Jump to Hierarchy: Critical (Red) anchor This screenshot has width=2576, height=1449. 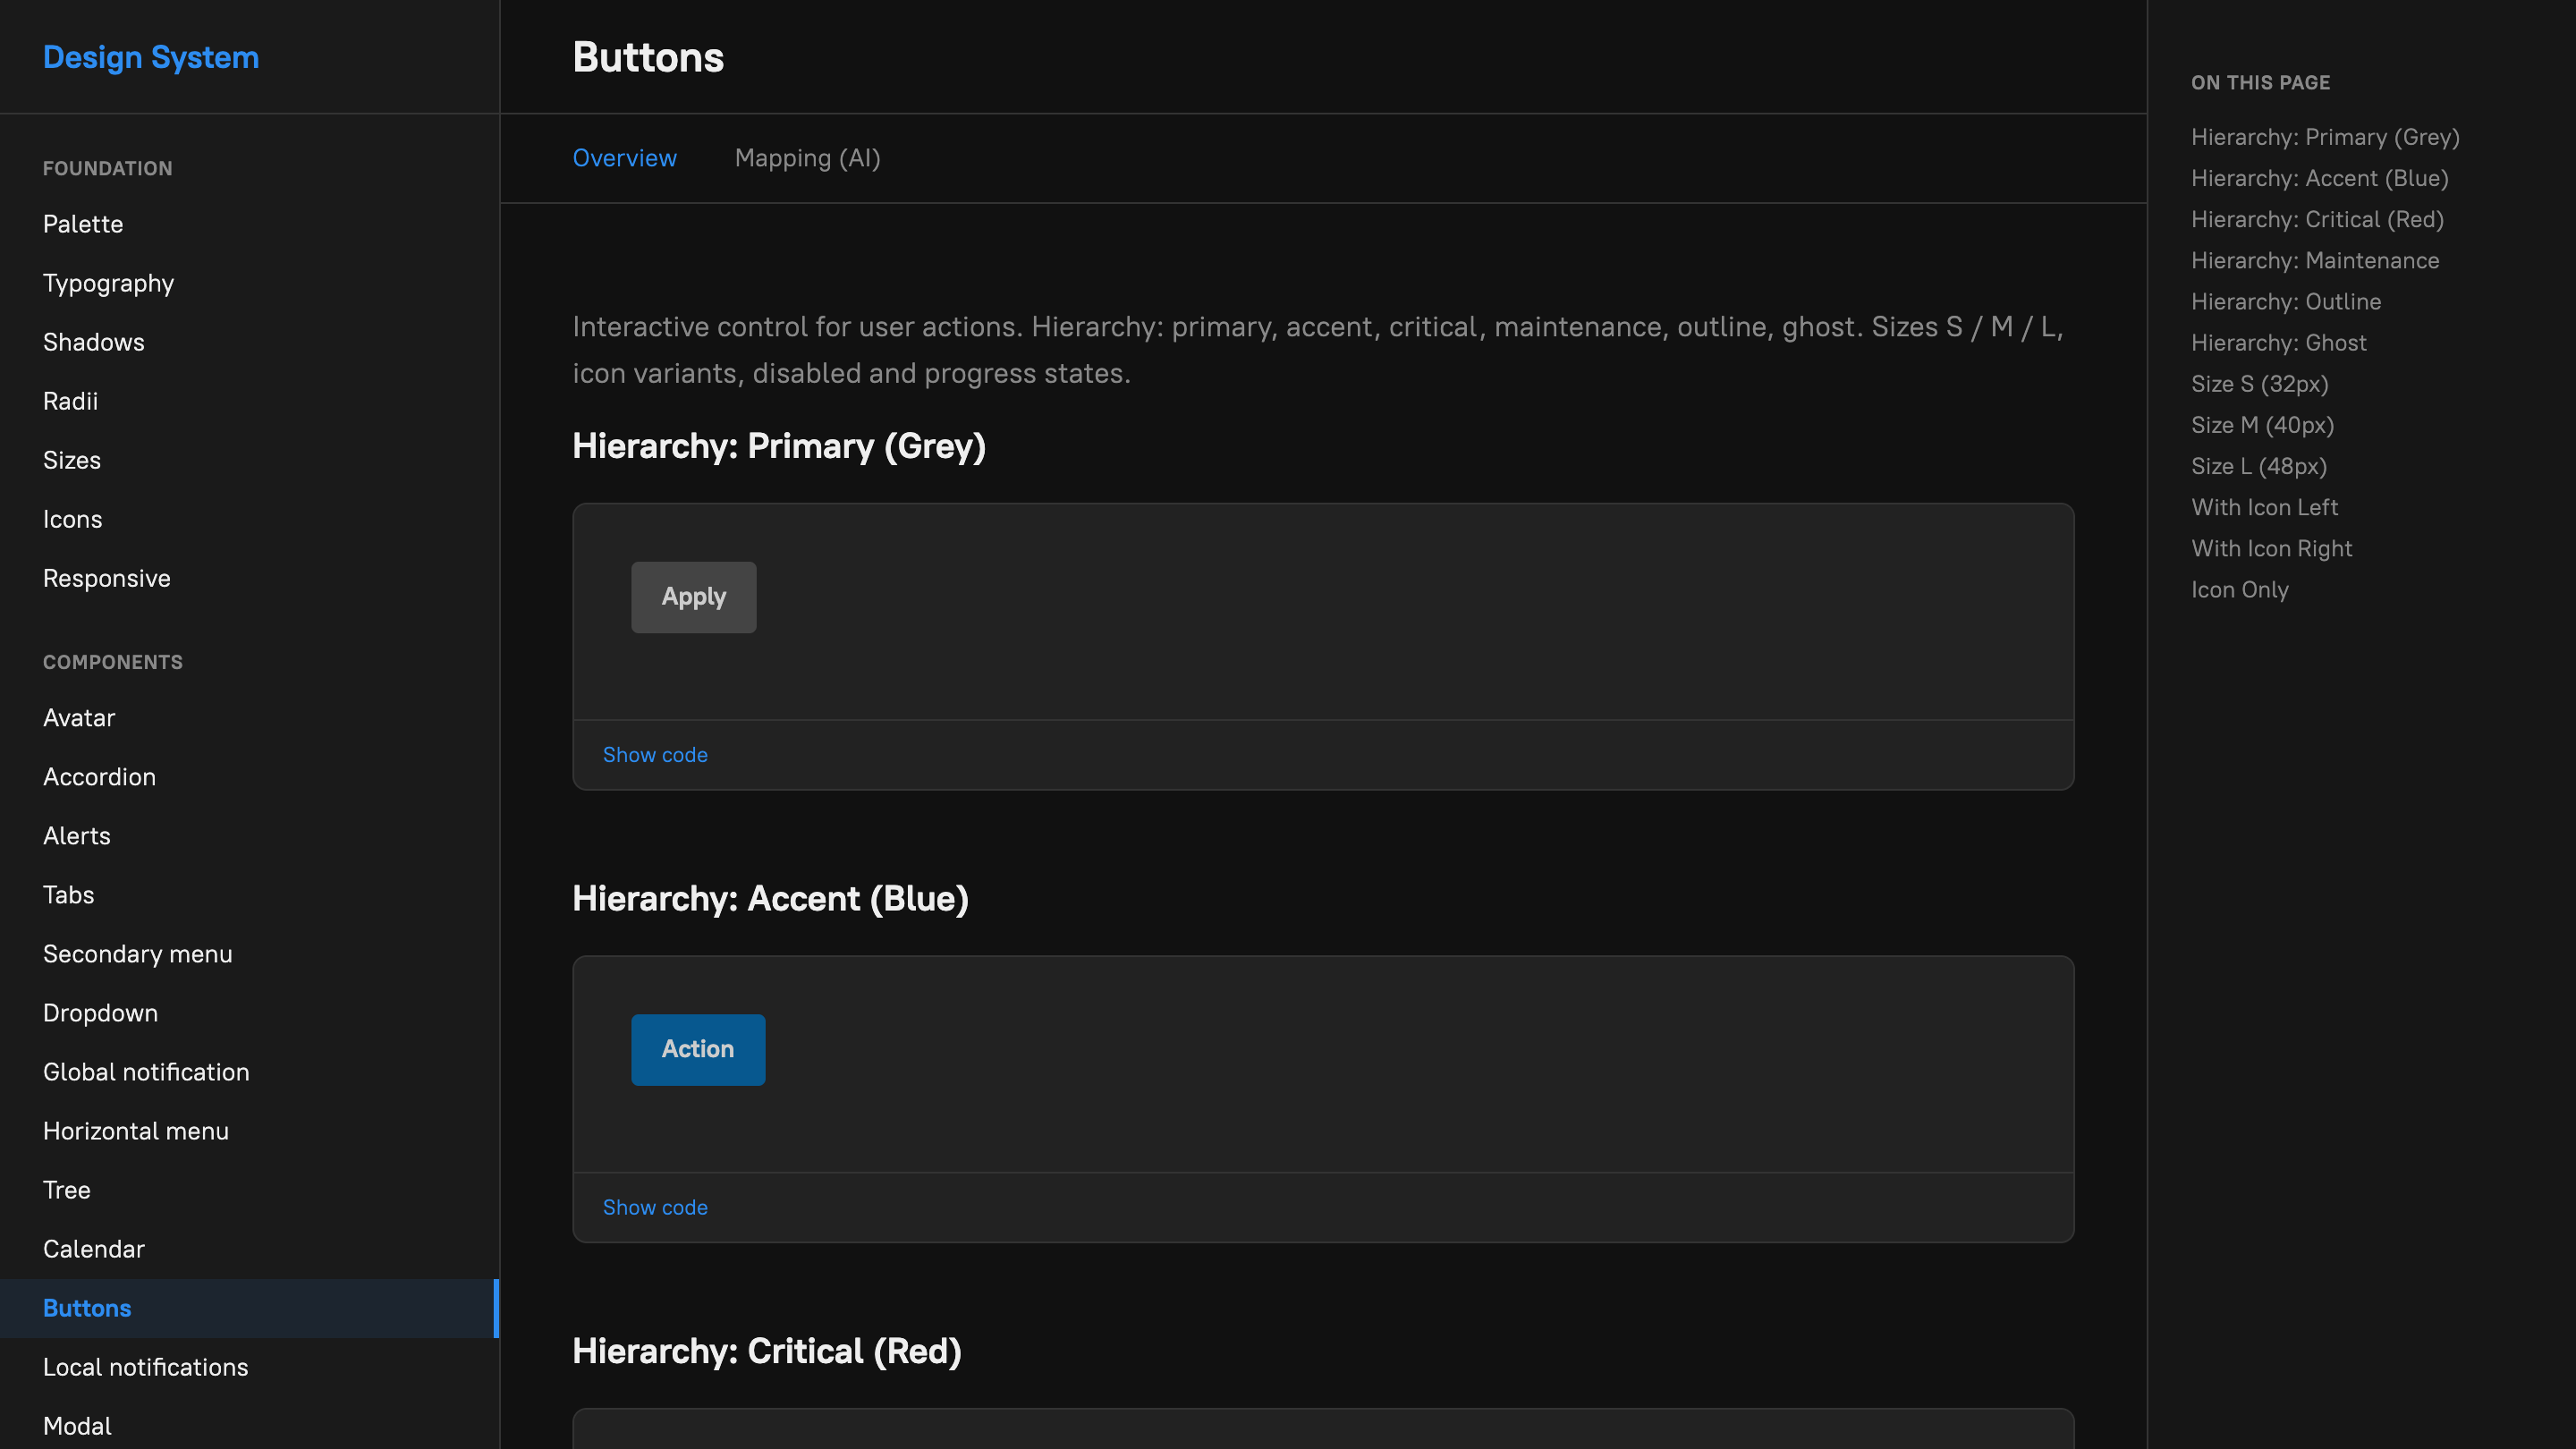(x=2317, y=219)
